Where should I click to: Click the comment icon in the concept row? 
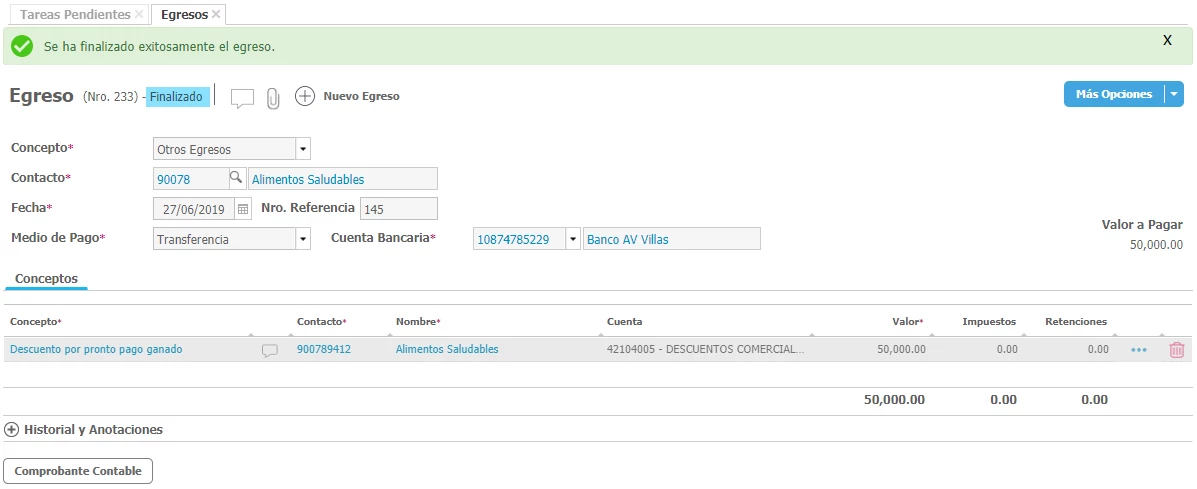[x=269, y=350]
